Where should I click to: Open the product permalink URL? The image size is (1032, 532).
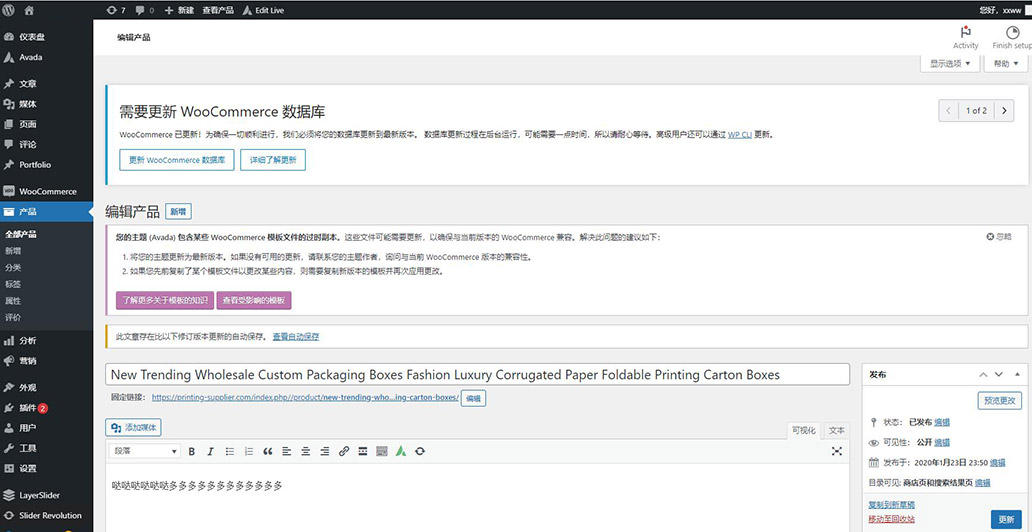click(305, 398)
